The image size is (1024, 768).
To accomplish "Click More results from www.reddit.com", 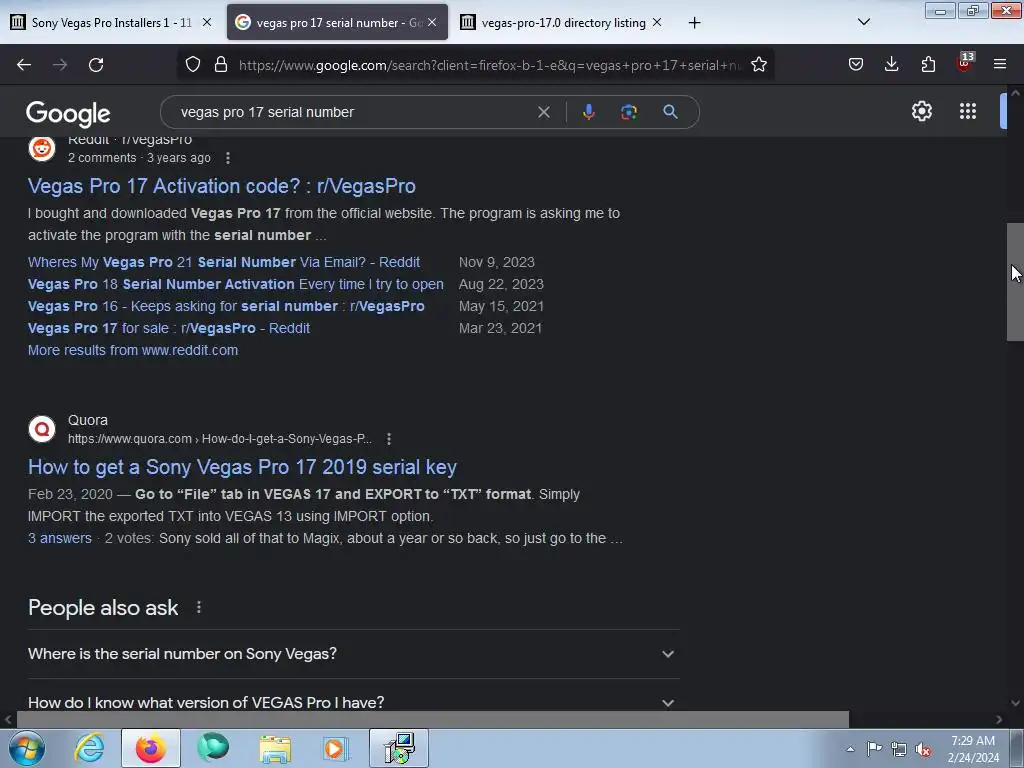I will point(133,350).
